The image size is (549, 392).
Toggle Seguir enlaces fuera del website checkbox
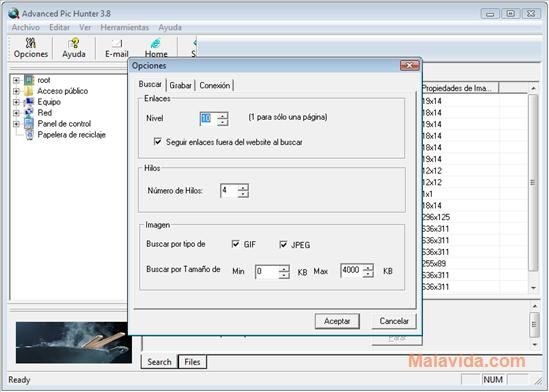(158, 142)
